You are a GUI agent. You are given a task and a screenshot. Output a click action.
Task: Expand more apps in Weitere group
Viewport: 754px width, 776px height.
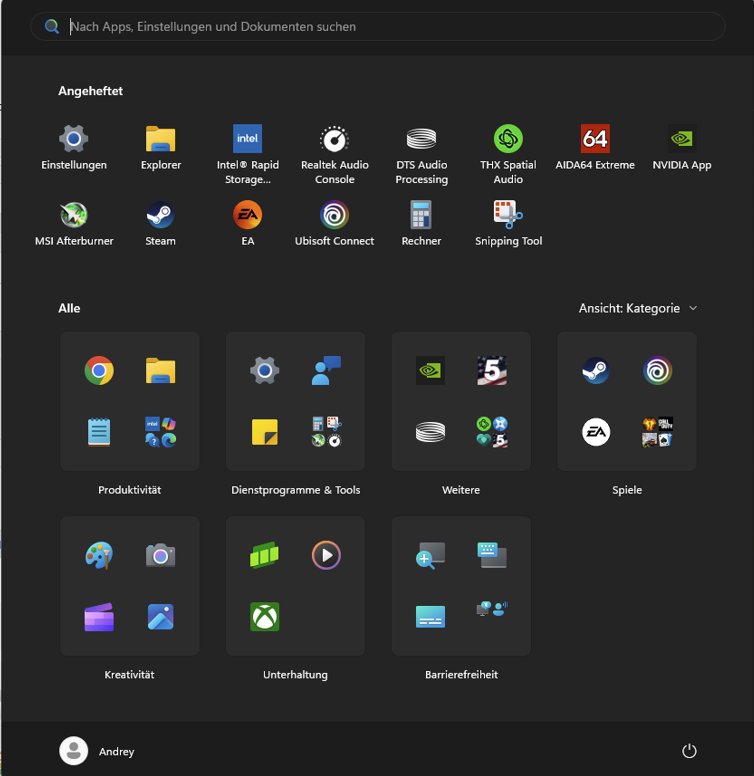(x=492, y=432)
